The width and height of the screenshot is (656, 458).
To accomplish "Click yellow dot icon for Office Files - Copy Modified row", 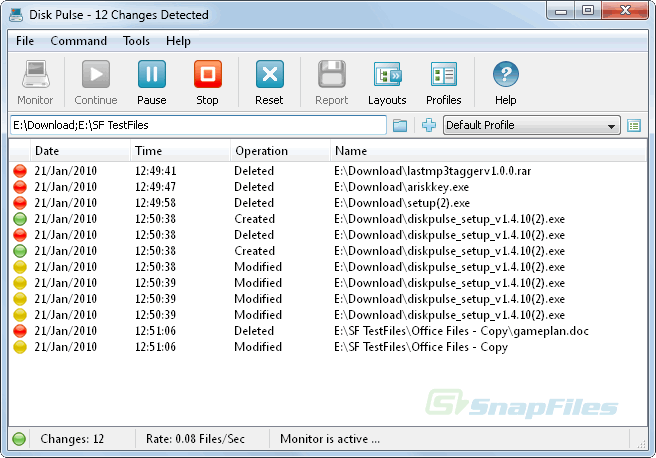I will [x=20, y=347].
